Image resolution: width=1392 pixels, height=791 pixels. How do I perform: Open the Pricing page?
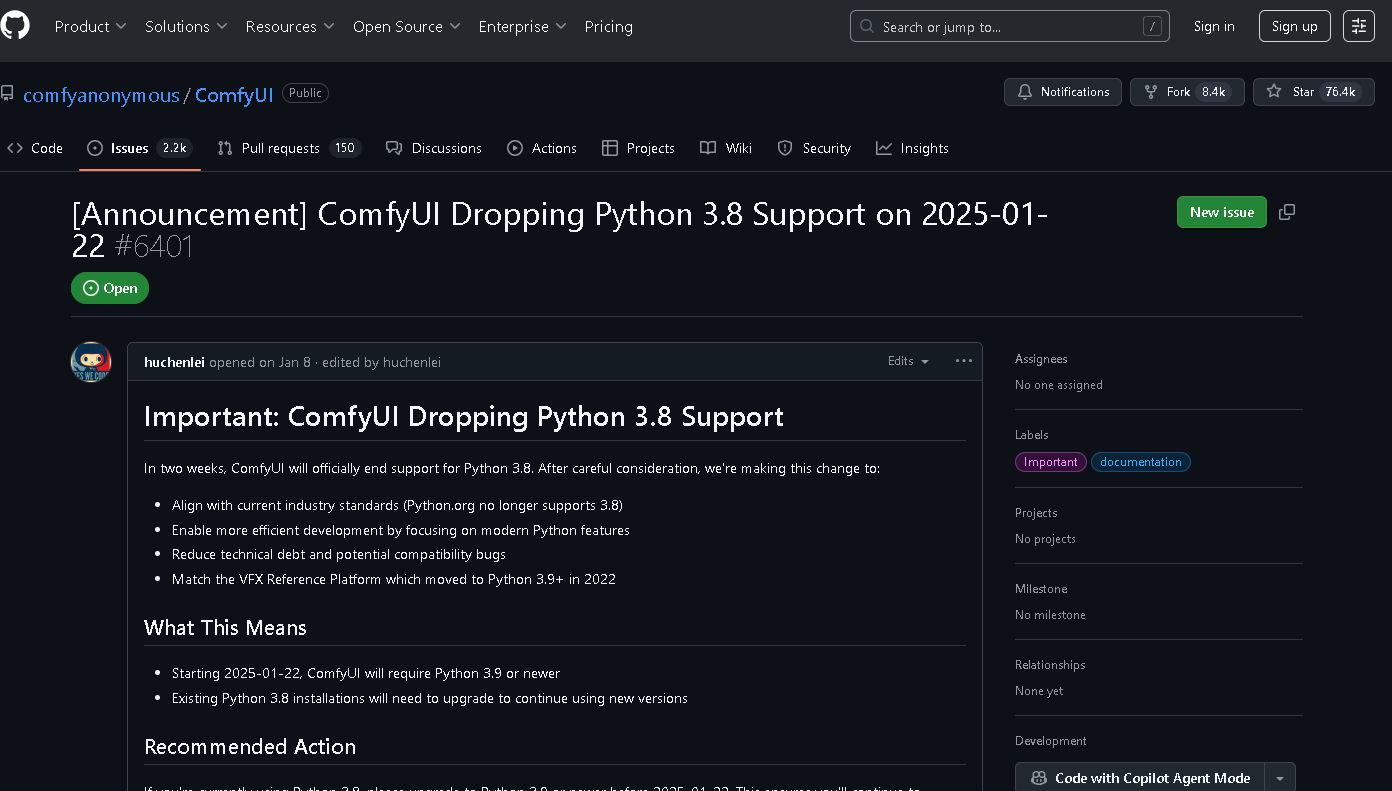pyautogui.click(x=609, y=27)
